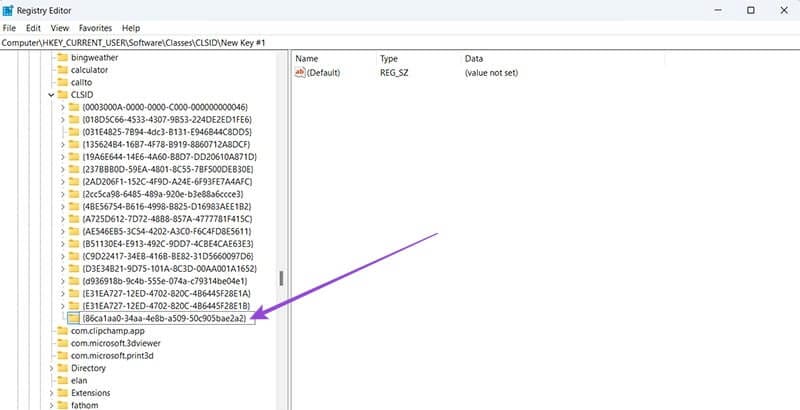Open the Help menu

(131, 28)
